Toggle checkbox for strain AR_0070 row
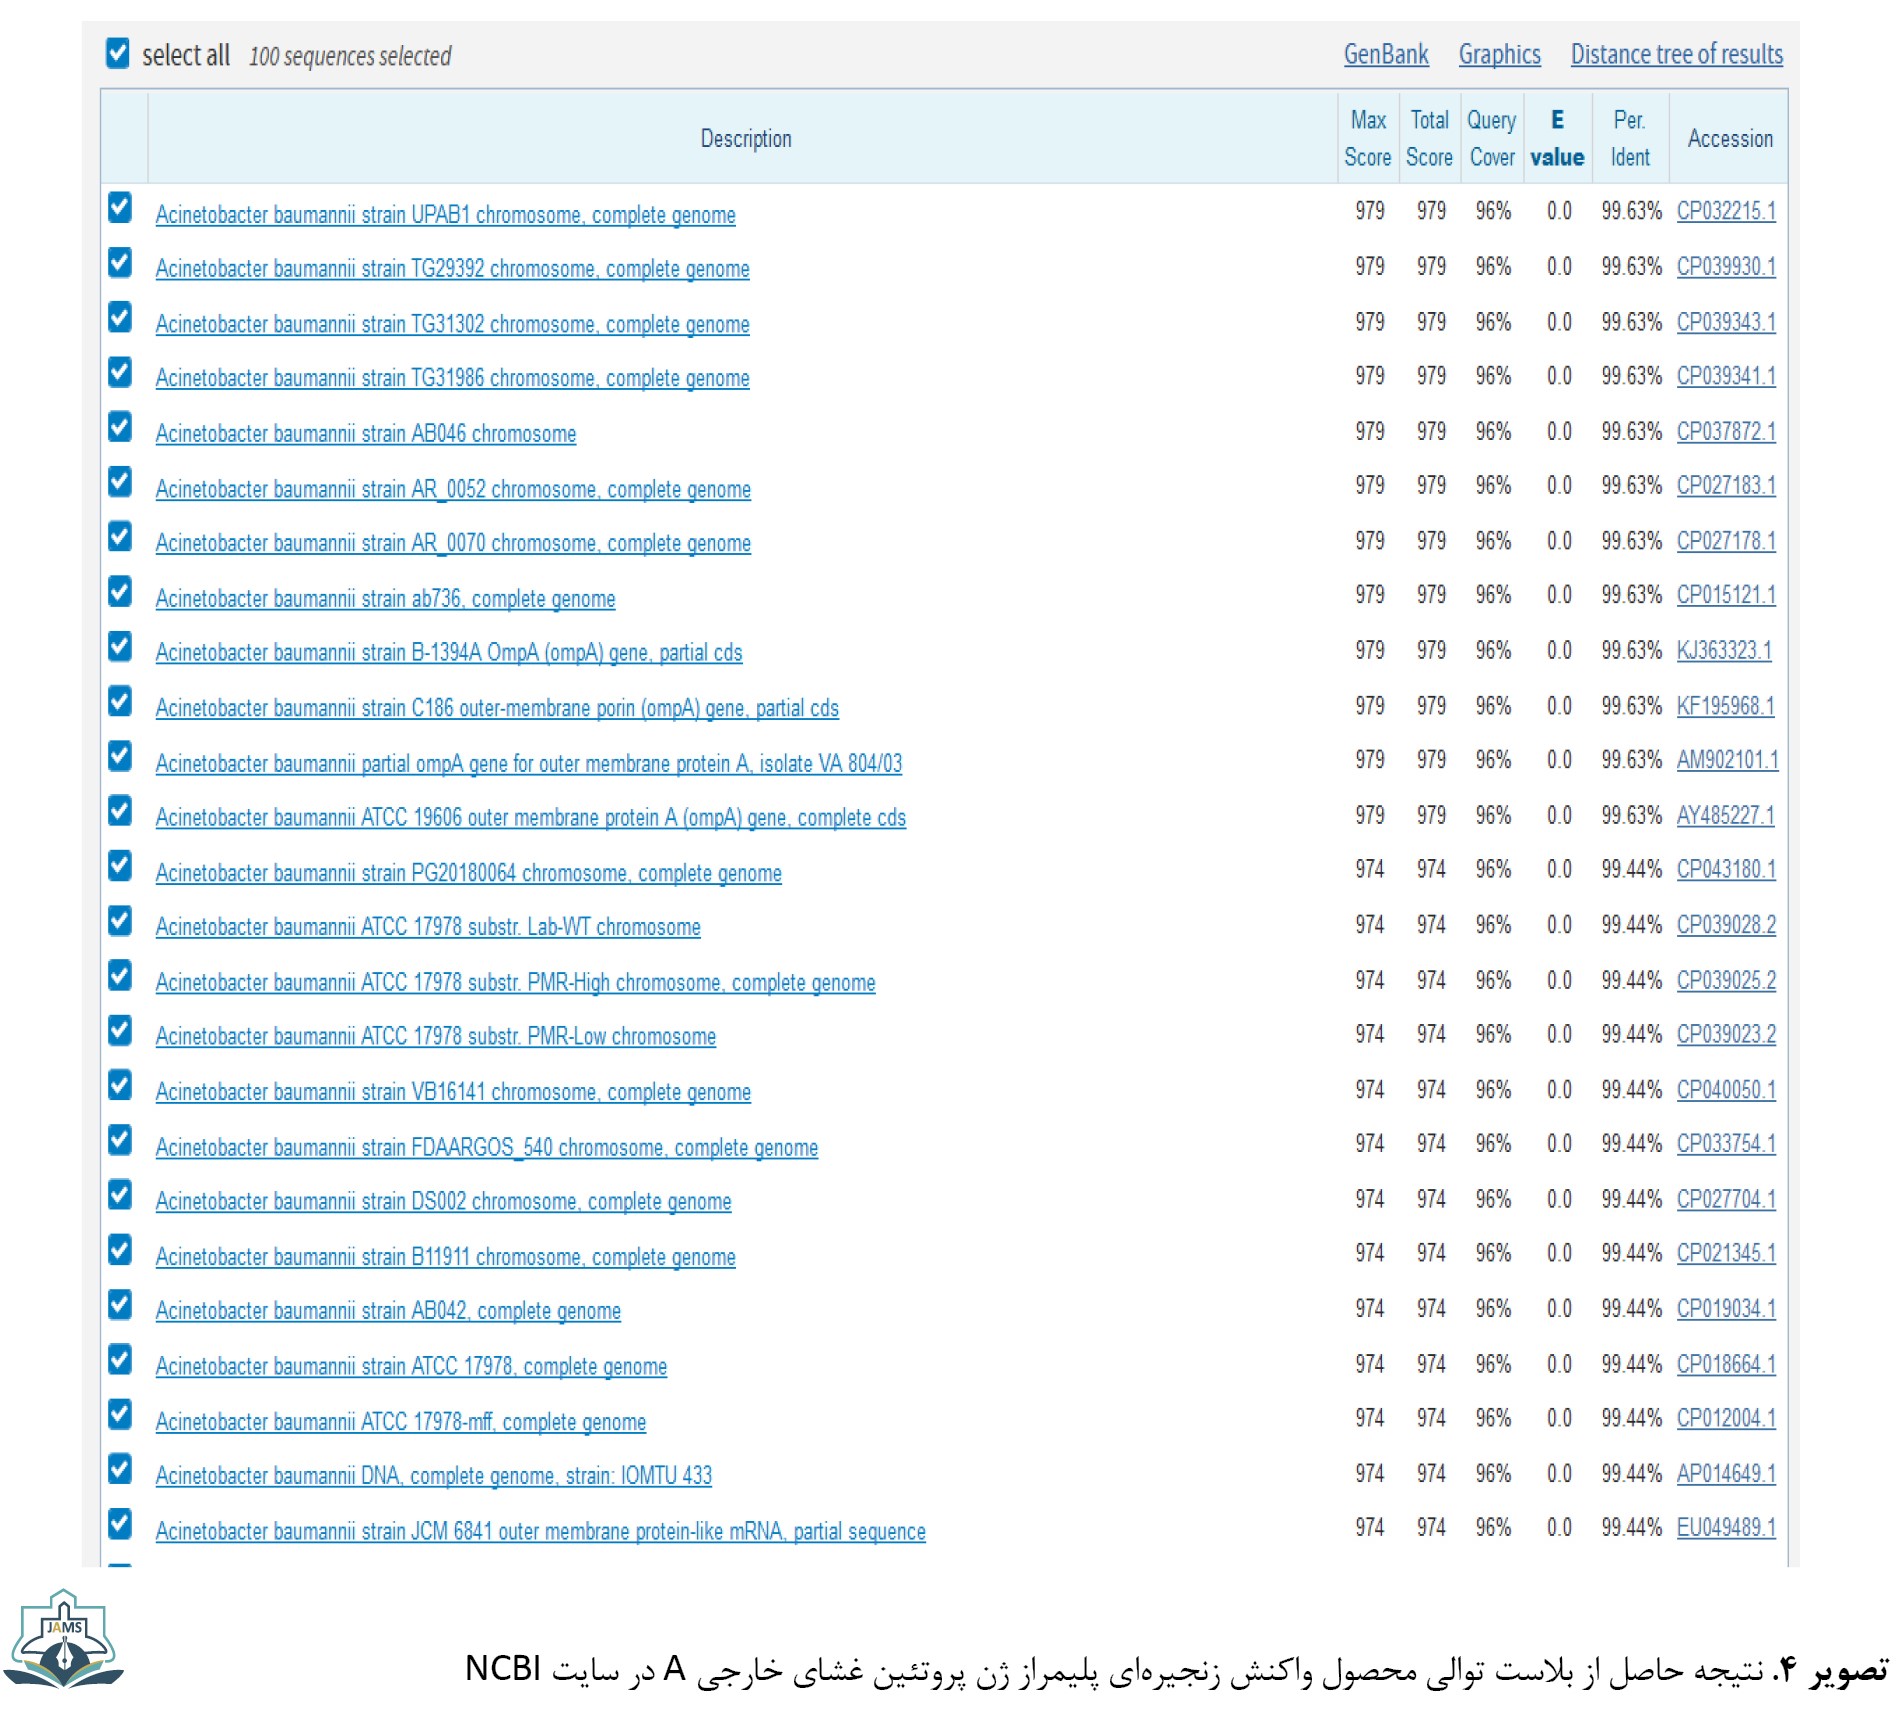The image size is (1901, 1733). (x=120, y=536)
